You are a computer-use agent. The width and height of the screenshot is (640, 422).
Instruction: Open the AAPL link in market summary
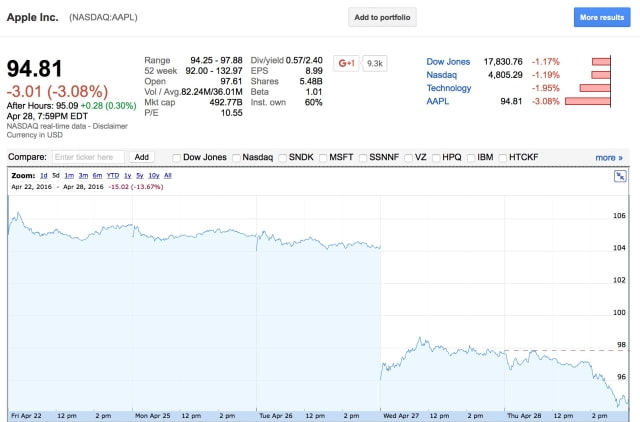(x=438, y=101)
